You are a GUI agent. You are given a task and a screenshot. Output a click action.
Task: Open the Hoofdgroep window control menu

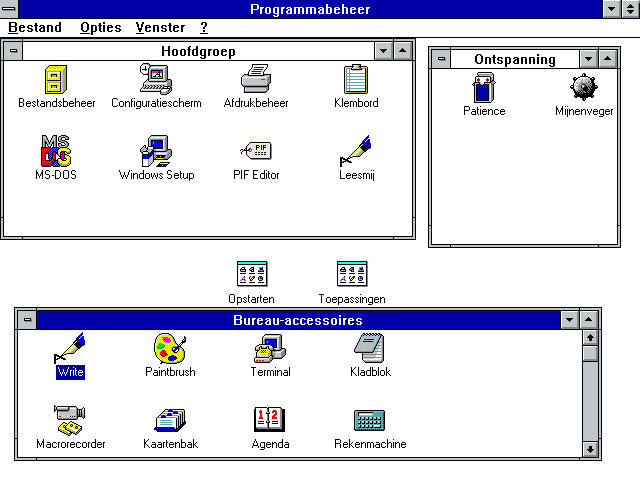point(13,51)
